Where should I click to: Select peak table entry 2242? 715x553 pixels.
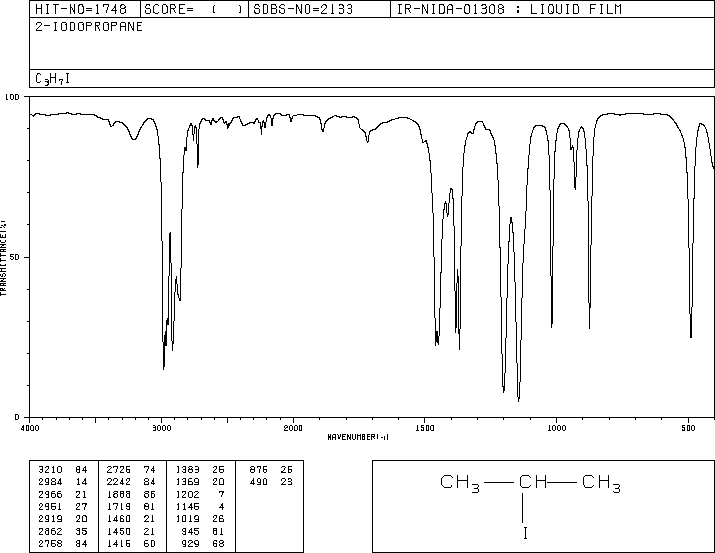tap(119, 482)
